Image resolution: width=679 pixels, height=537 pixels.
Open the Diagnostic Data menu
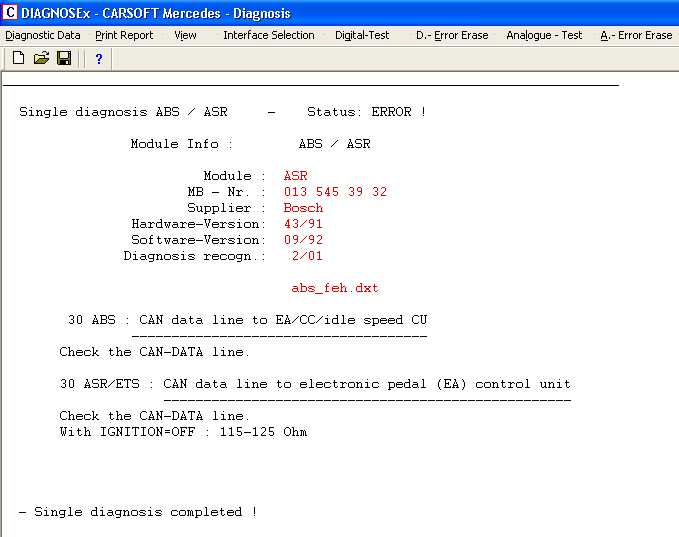coord(43,35)
